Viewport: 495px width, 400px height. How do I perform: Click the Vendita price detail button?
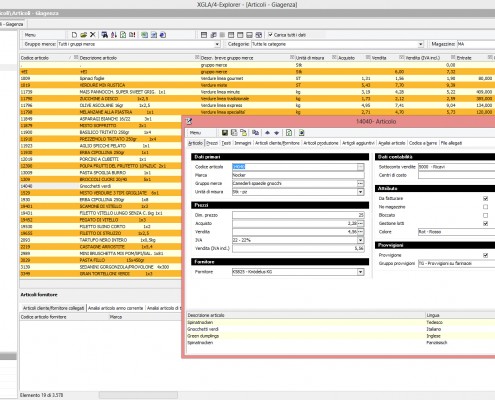pyautogui.click(x=360, y=232)
